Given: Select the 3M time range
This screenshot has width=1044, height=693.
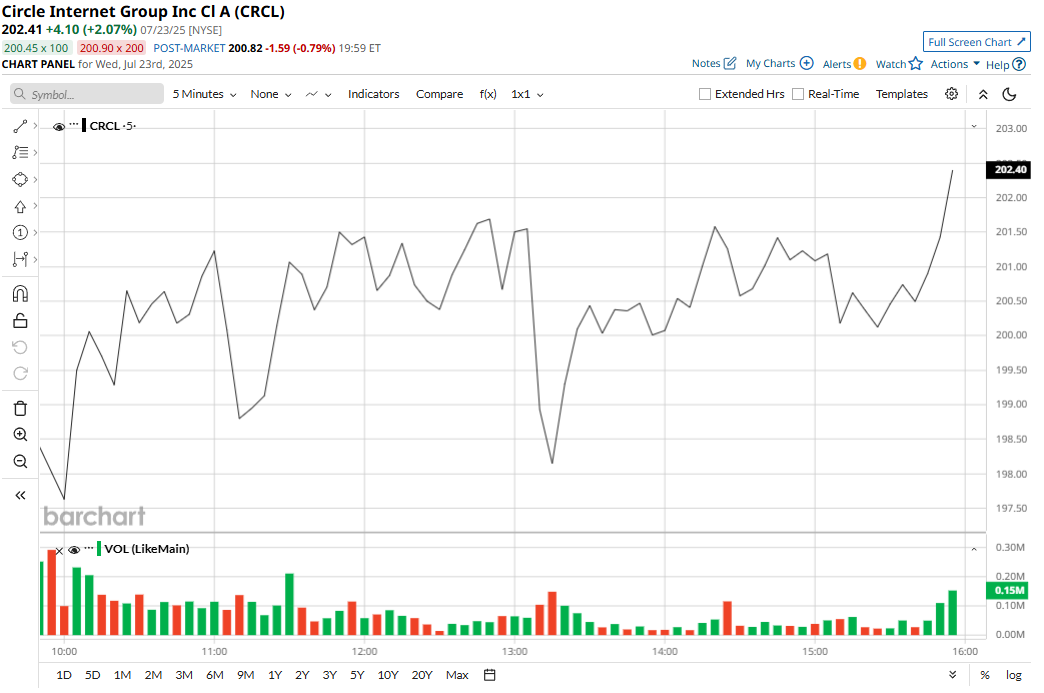Looking at the screenshot, I should click(x=184, y=675).
